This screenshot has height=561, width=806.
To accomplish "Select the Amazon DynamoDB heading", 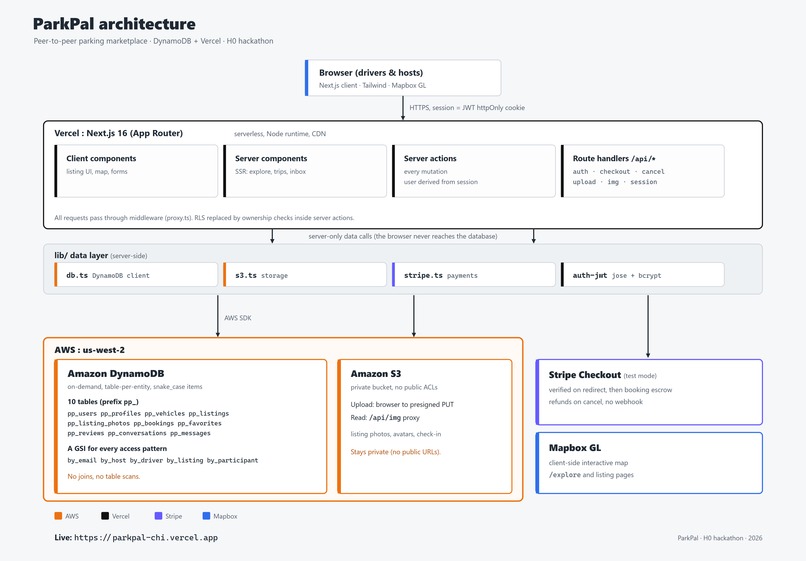I will point(116,374).
